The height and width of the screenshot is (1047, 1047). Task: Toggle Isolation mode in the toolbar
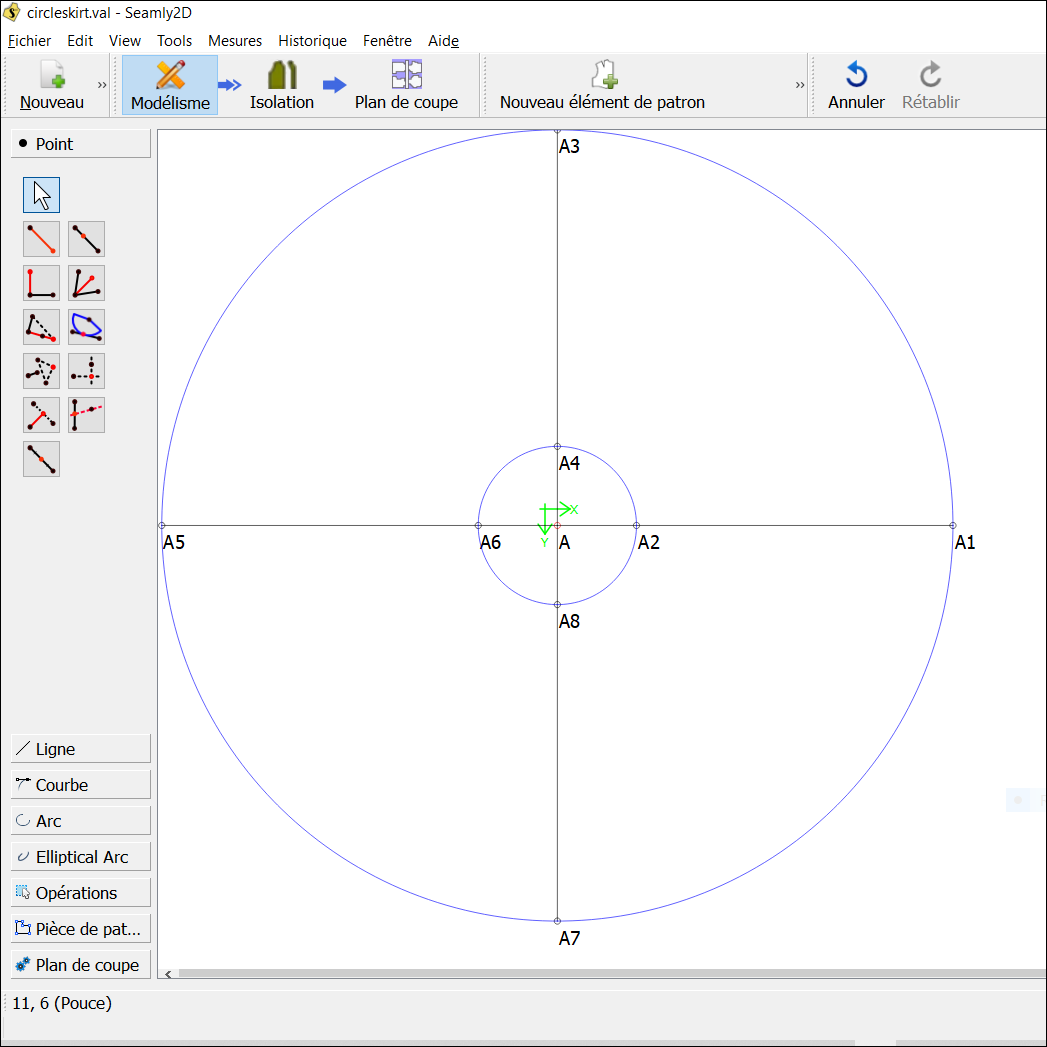coord(282,85)
